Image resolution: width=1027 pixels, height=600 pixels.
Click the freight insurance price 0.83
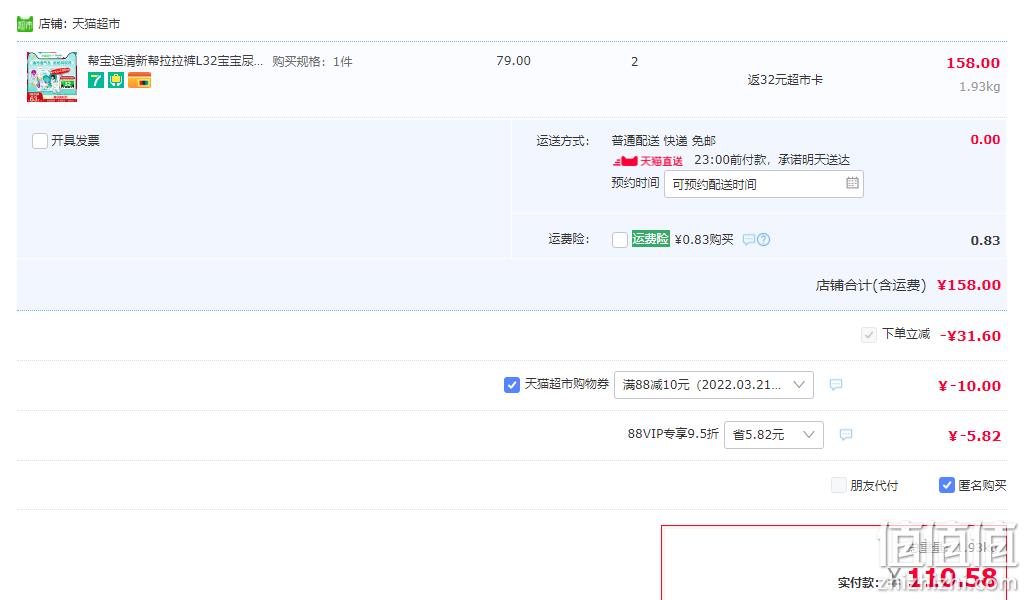[985, 240]
